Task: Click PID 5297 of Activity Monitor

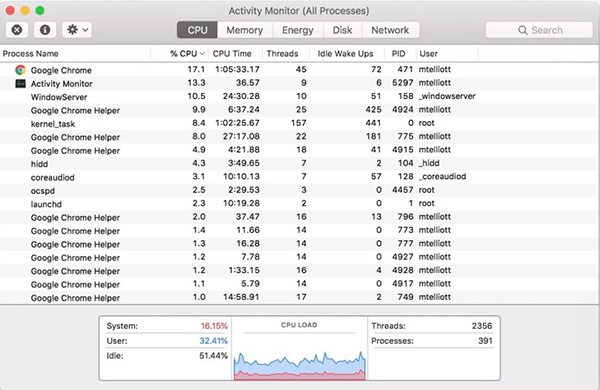Action: click(403, 83)
